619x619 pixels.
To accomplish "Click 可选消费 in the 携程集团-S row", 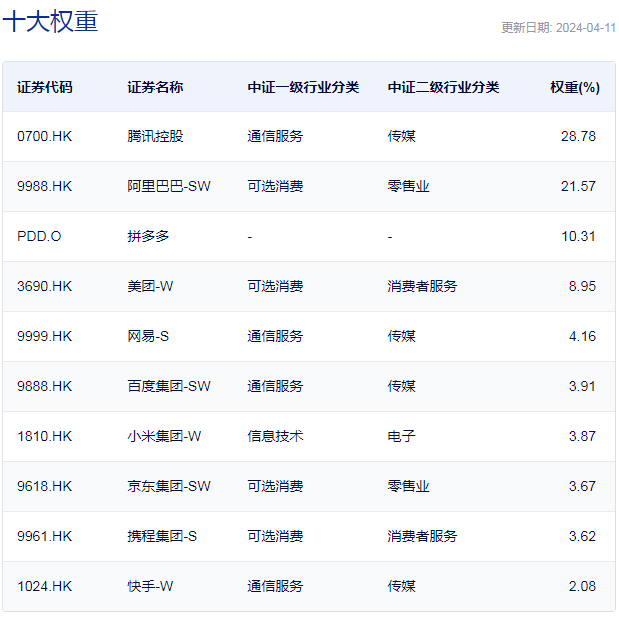I will [275, 536].
